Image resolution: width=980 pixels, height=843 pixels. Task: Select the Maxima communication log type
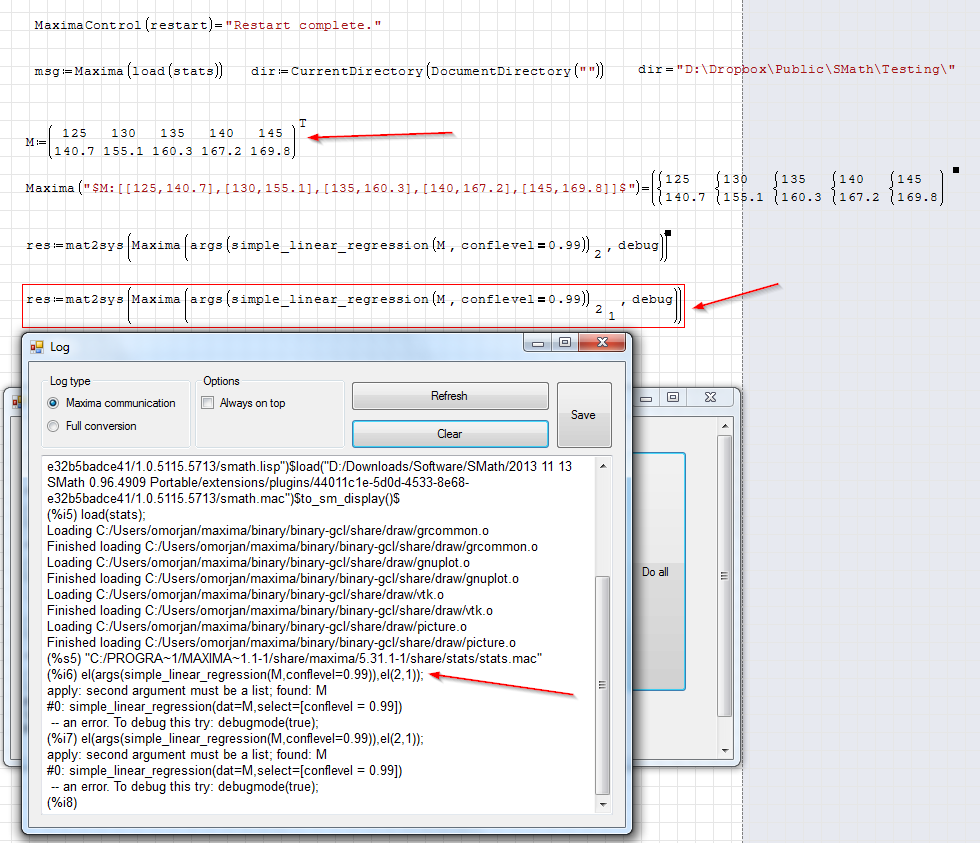(x=53, y=403)
